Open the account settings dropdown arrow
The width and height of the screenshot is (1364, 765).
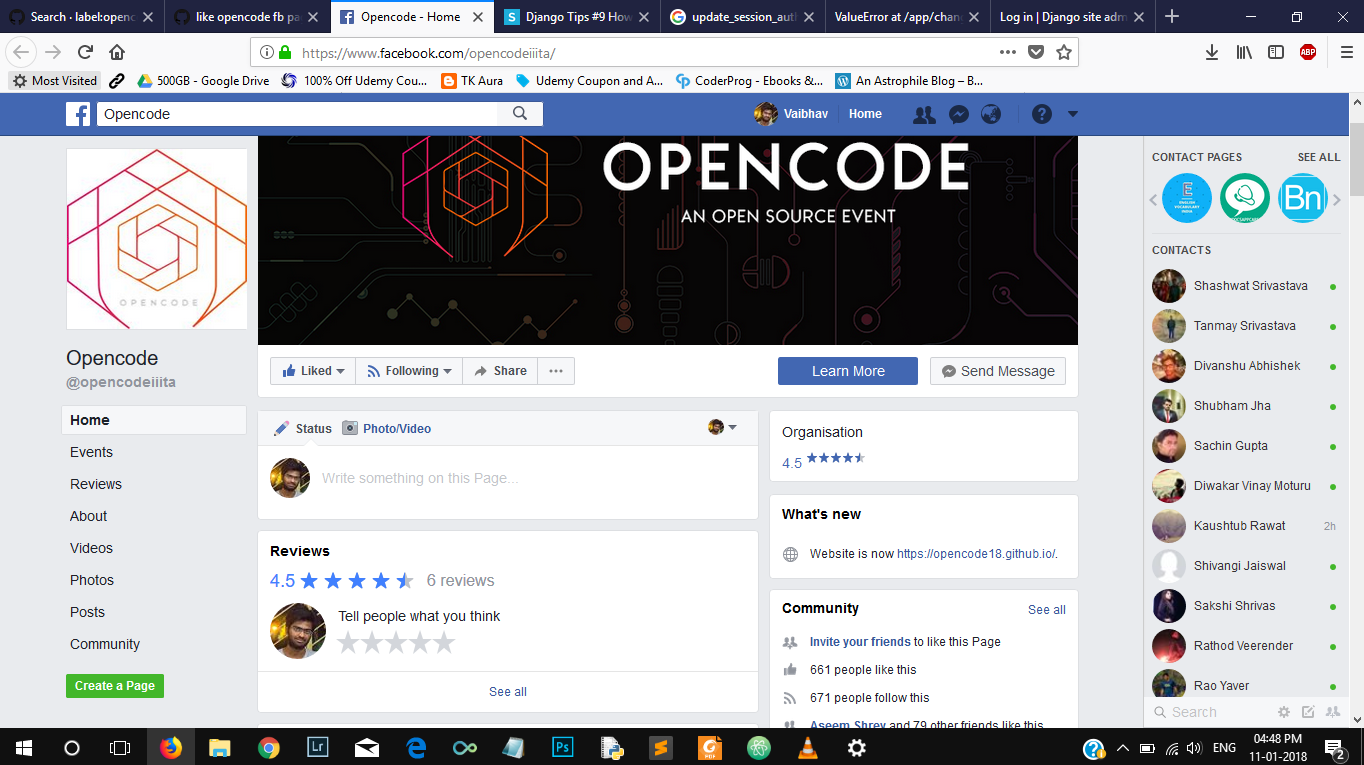1073,114
